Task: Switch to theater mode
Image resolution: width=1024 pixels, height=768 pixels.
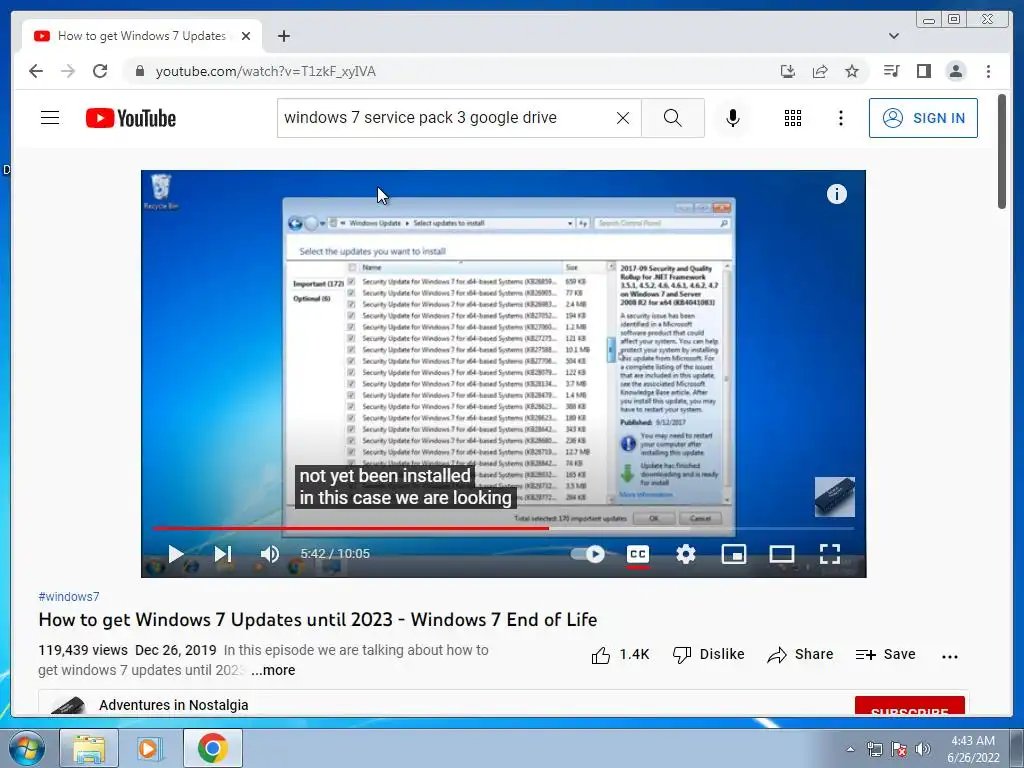Action: (782, 554)
